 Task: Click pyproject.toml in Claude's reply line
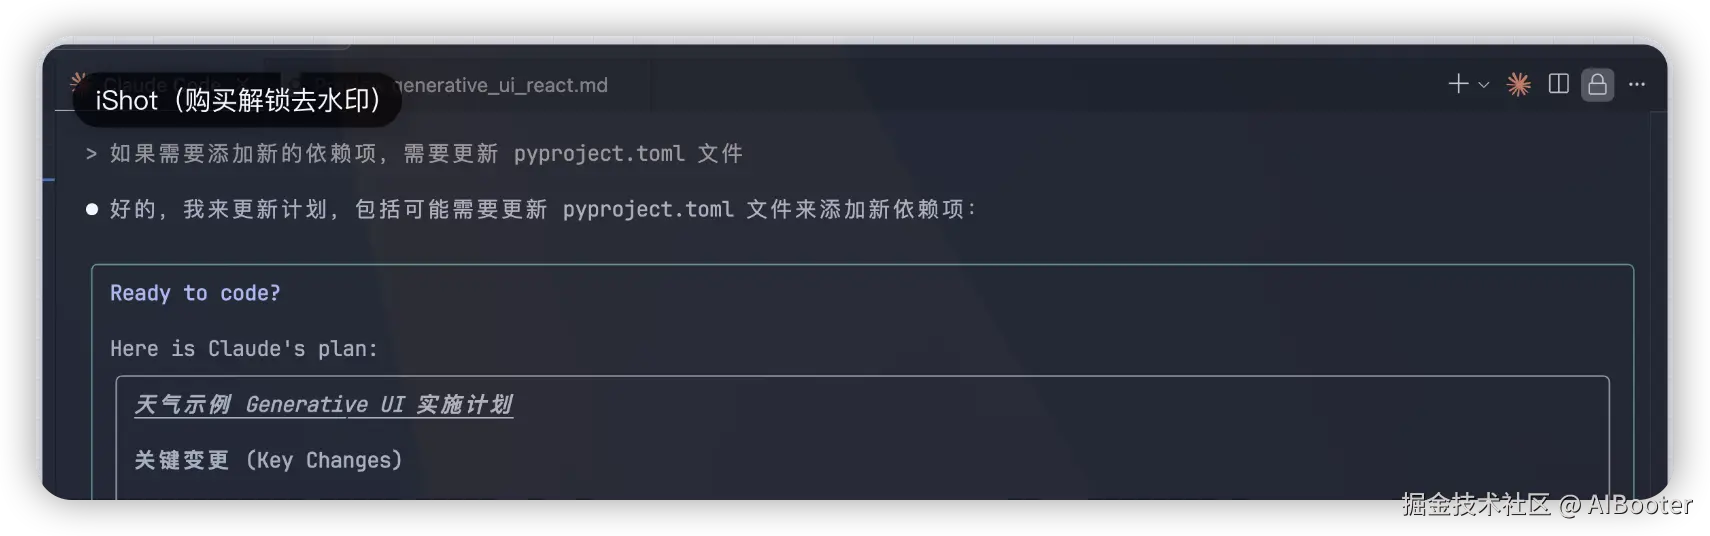click(648, 209)
